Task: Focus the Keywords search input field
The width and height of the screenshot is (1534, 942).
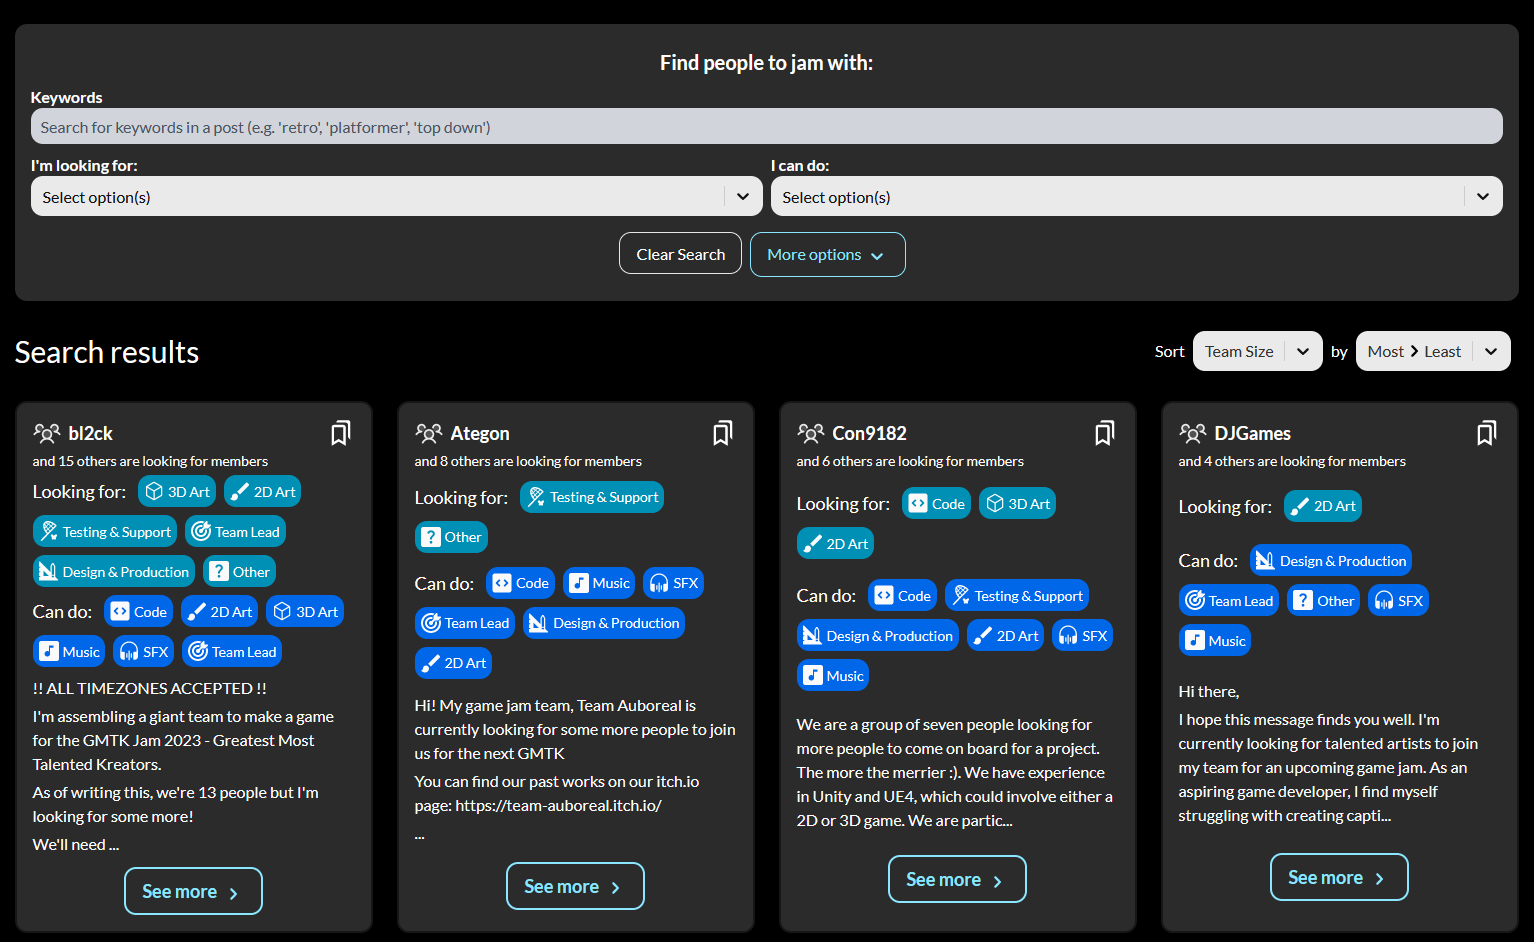Action: point(766,127)
